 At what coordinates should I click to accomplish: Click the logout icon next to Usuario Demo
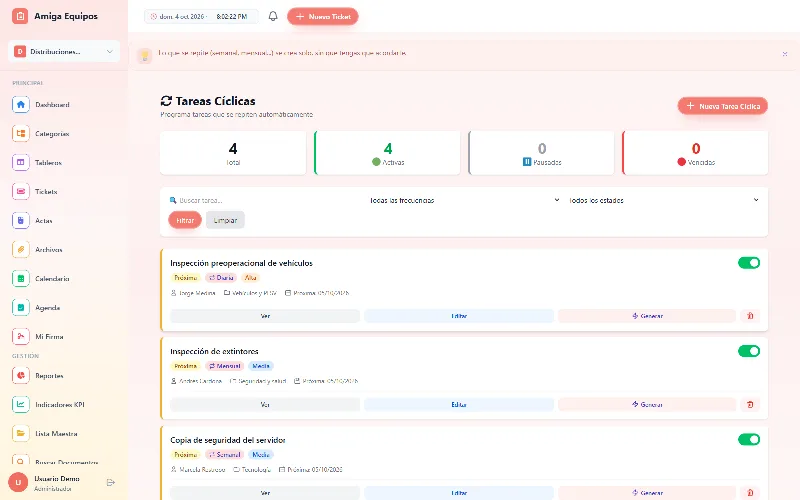click(x=111, y=483)
